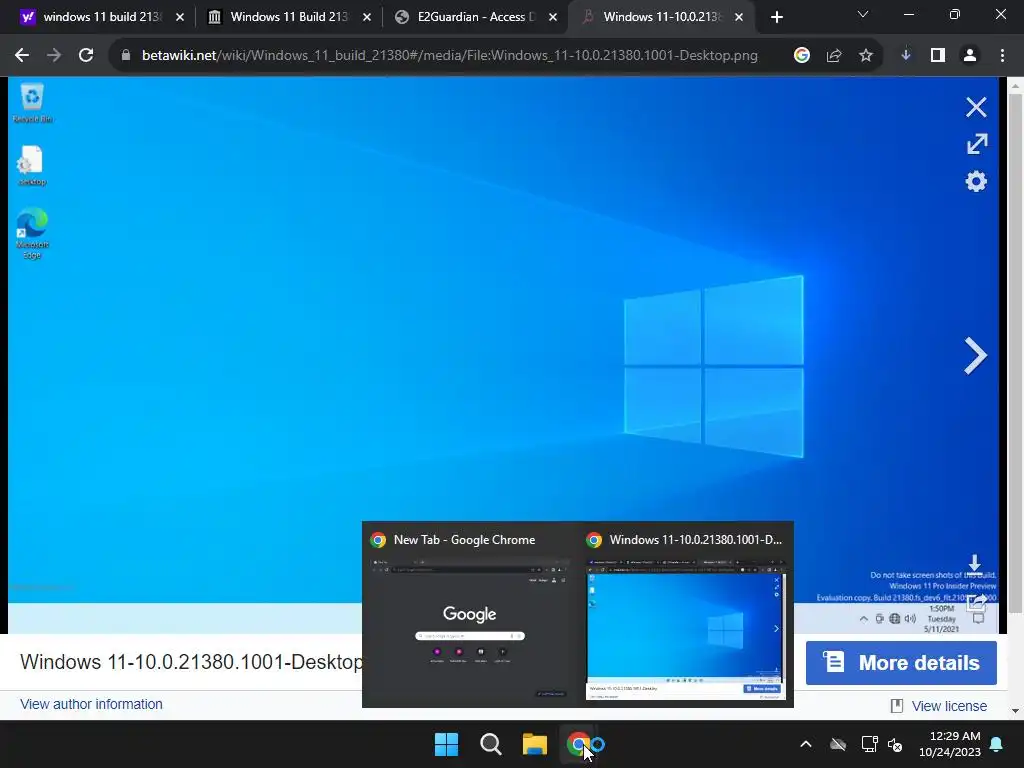Click the OneDrive cloud tray icon
The image size is (1024, 768).
[x=838, y=744]
